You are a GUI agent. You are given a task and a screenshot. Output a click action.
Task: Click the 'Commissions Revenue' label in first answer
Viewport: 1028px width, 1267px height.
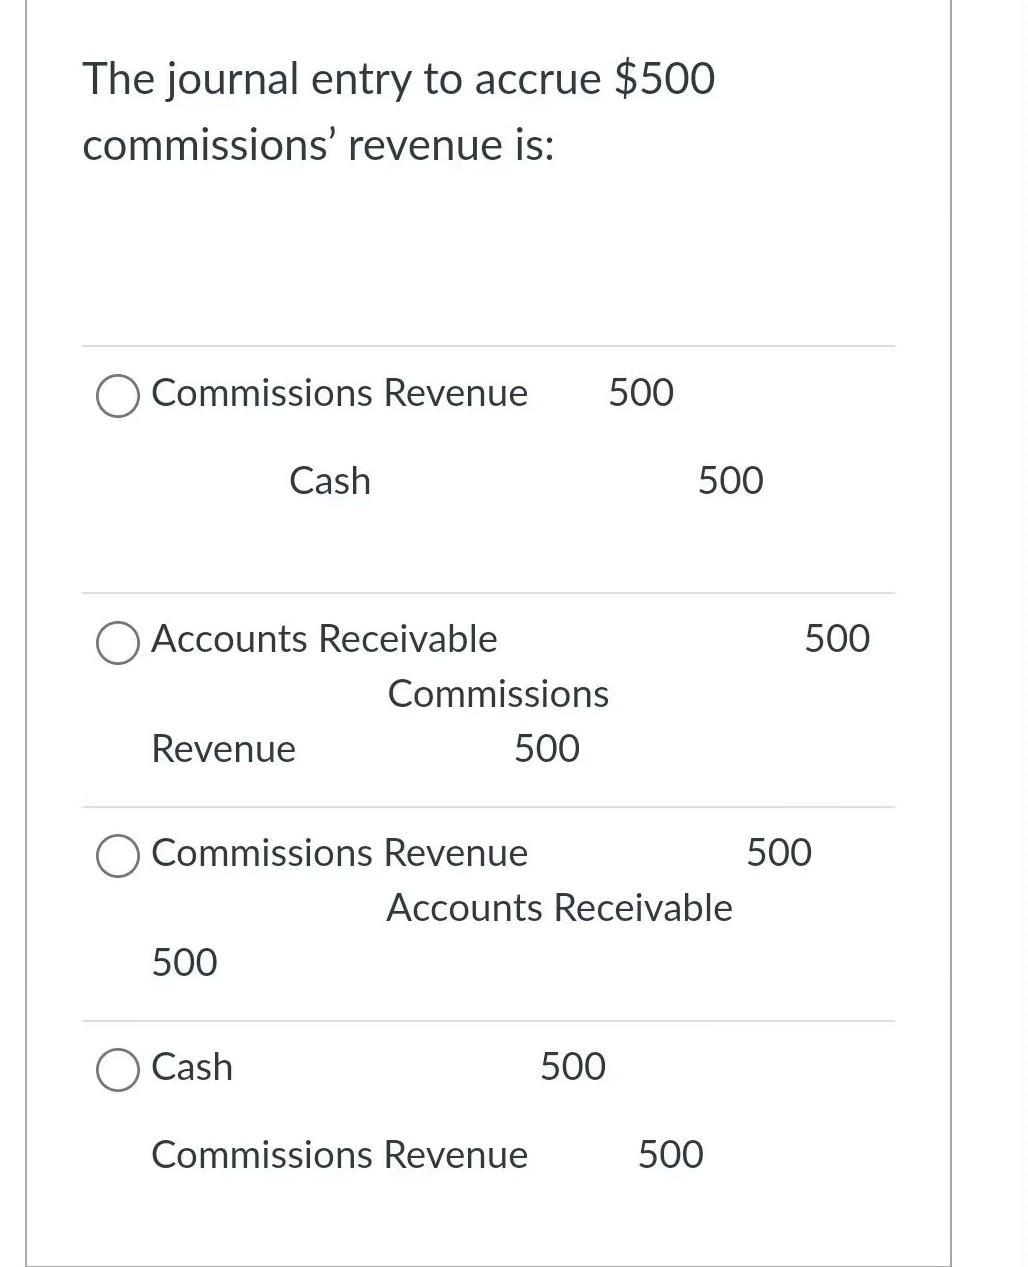339,393
